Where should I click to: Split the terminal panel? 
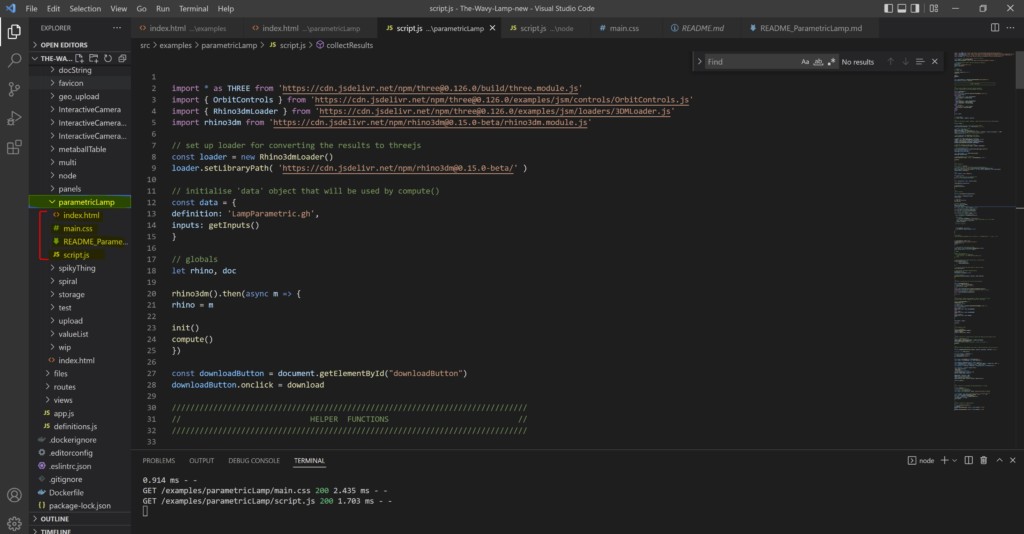[967, 460]
